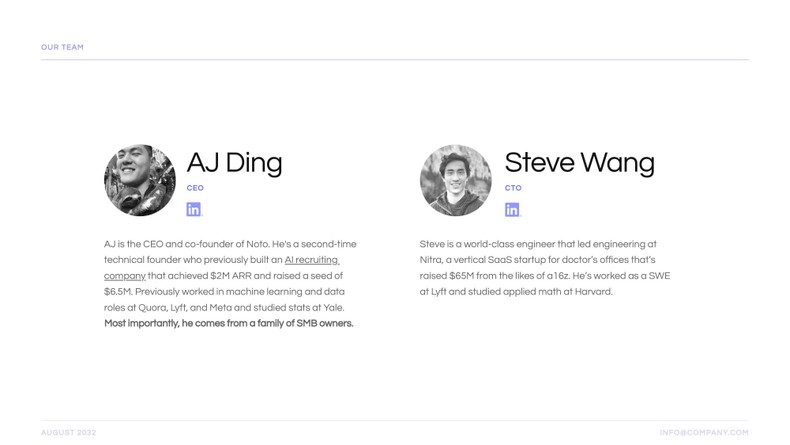This screenshot has width=790, height=445.
Task: Click the "AUGUST 2022" footer date
Action: (69, 432)
